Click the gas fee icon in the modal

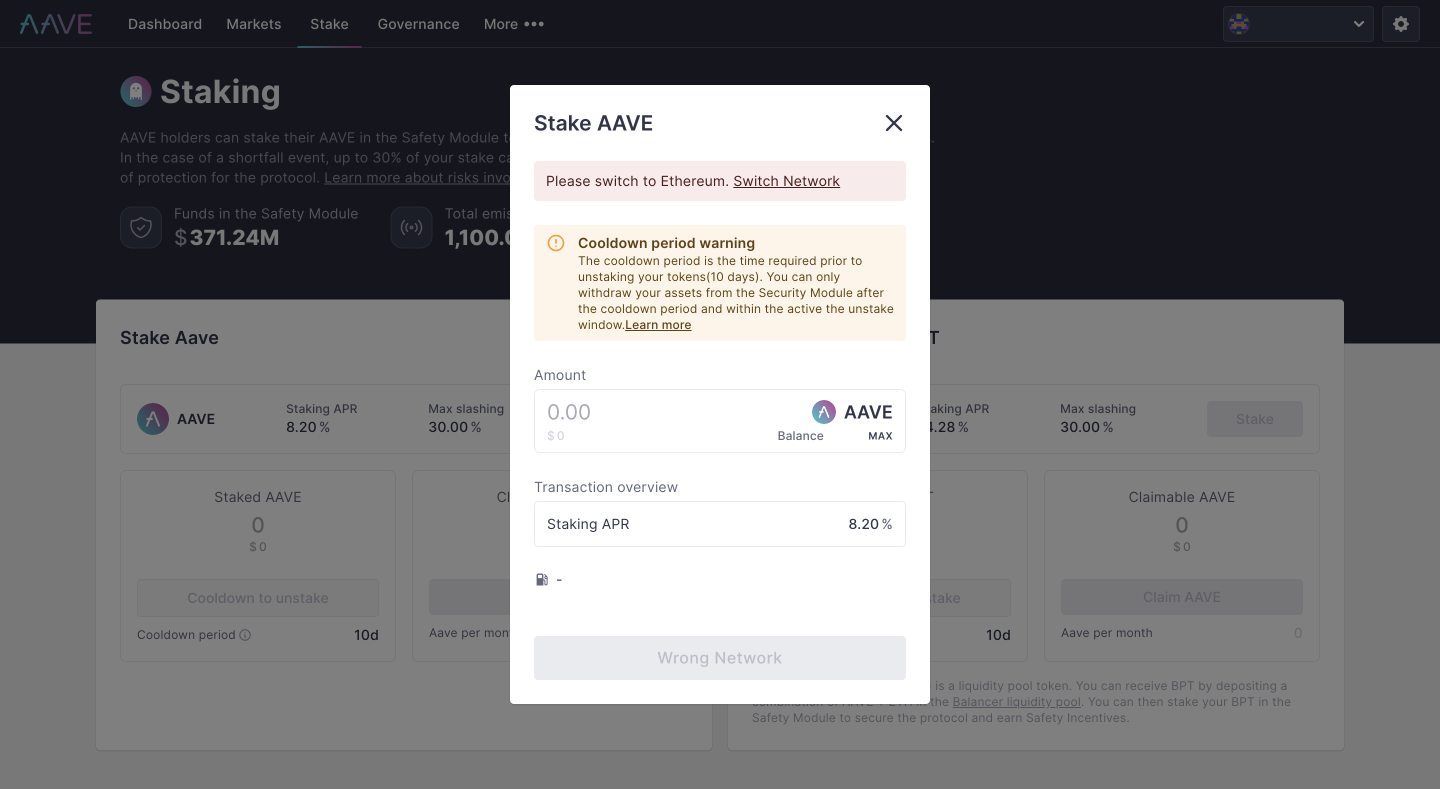tap(542, 579)
